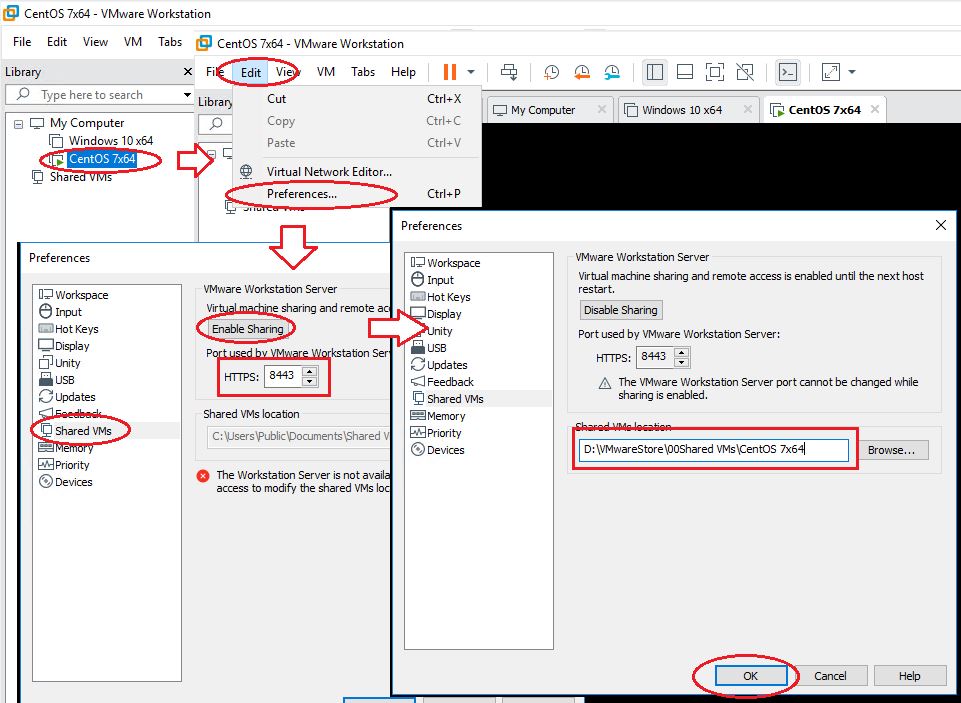This screenshot has width=961, height=703.
Task: Choose Preferences from the Edit menu
Action: tap(358, 194)
